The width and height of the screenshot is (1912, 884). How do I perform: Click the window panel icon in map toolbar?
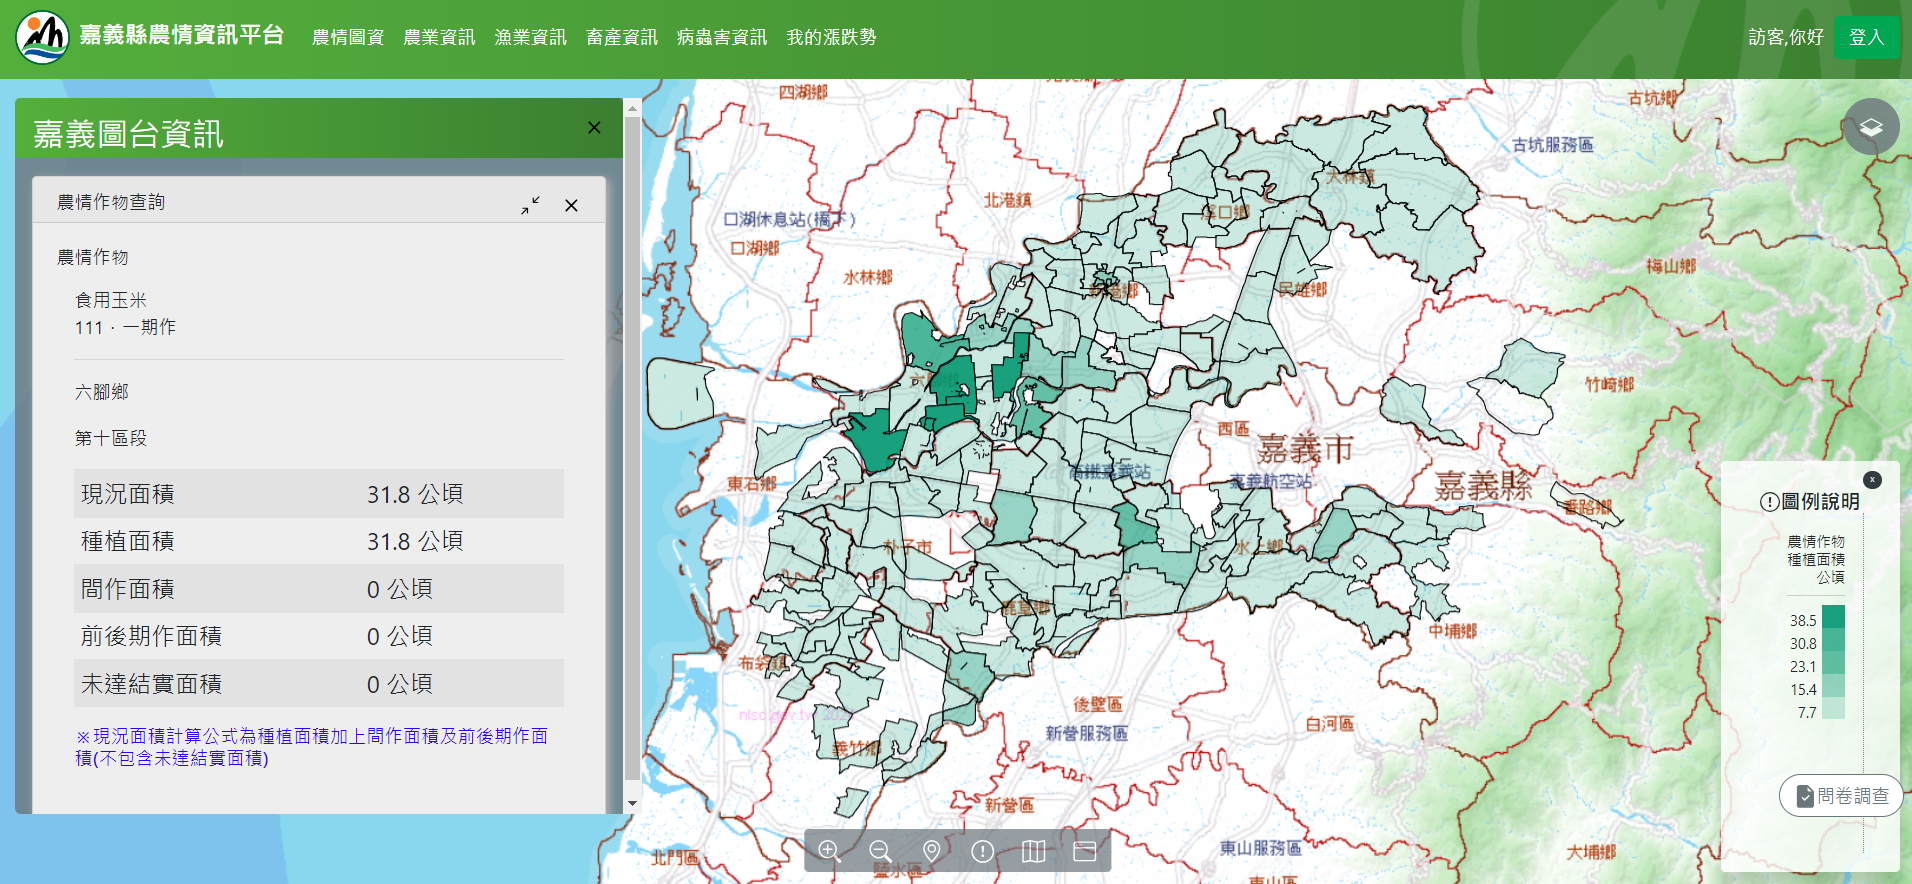pyautogui.click(x=1085, y=851)
